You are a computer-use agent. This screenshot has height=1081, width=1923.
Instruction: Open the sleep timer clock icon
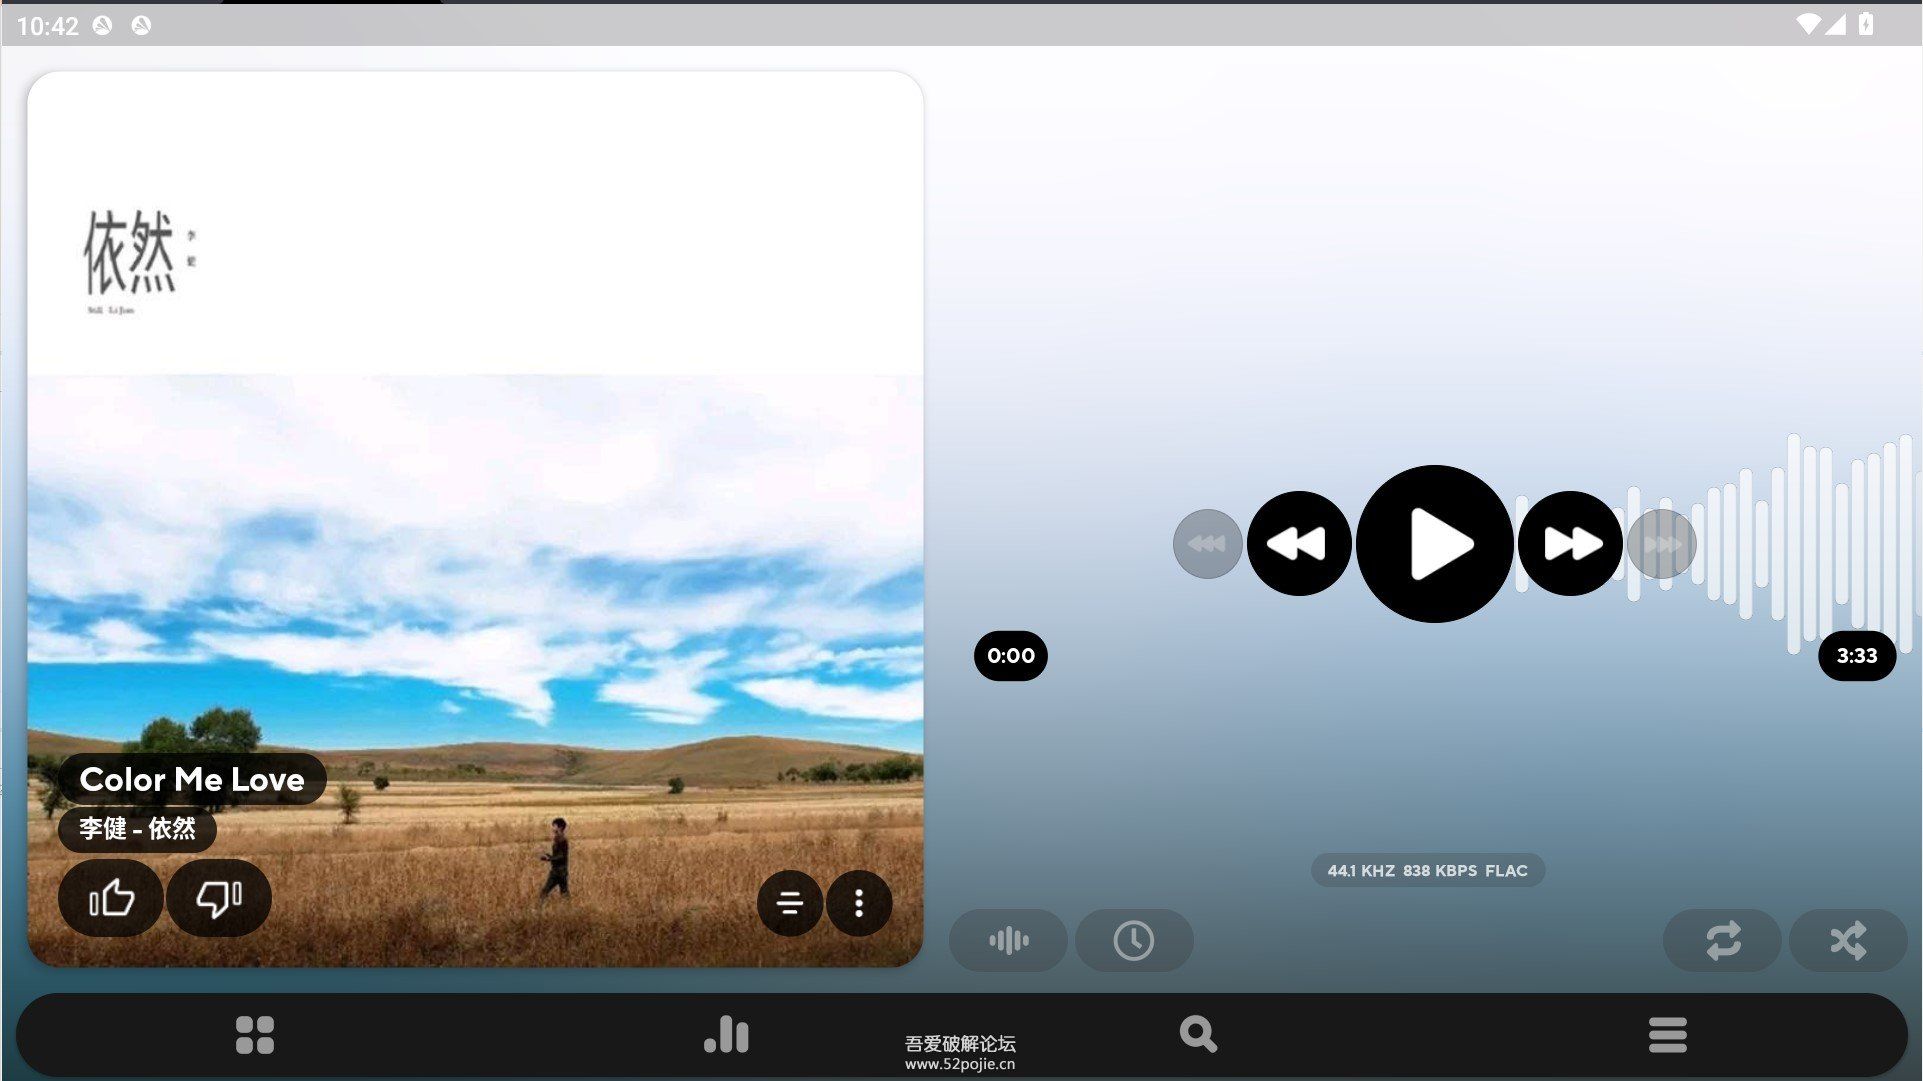(x=1134, y=940)
